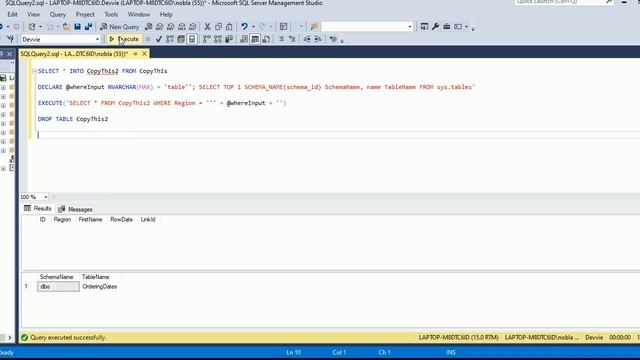Toggle Include Live Query Statistics
Image resolution: width=640 pixels, height=360 pixels.
click(x=218, y=39)
